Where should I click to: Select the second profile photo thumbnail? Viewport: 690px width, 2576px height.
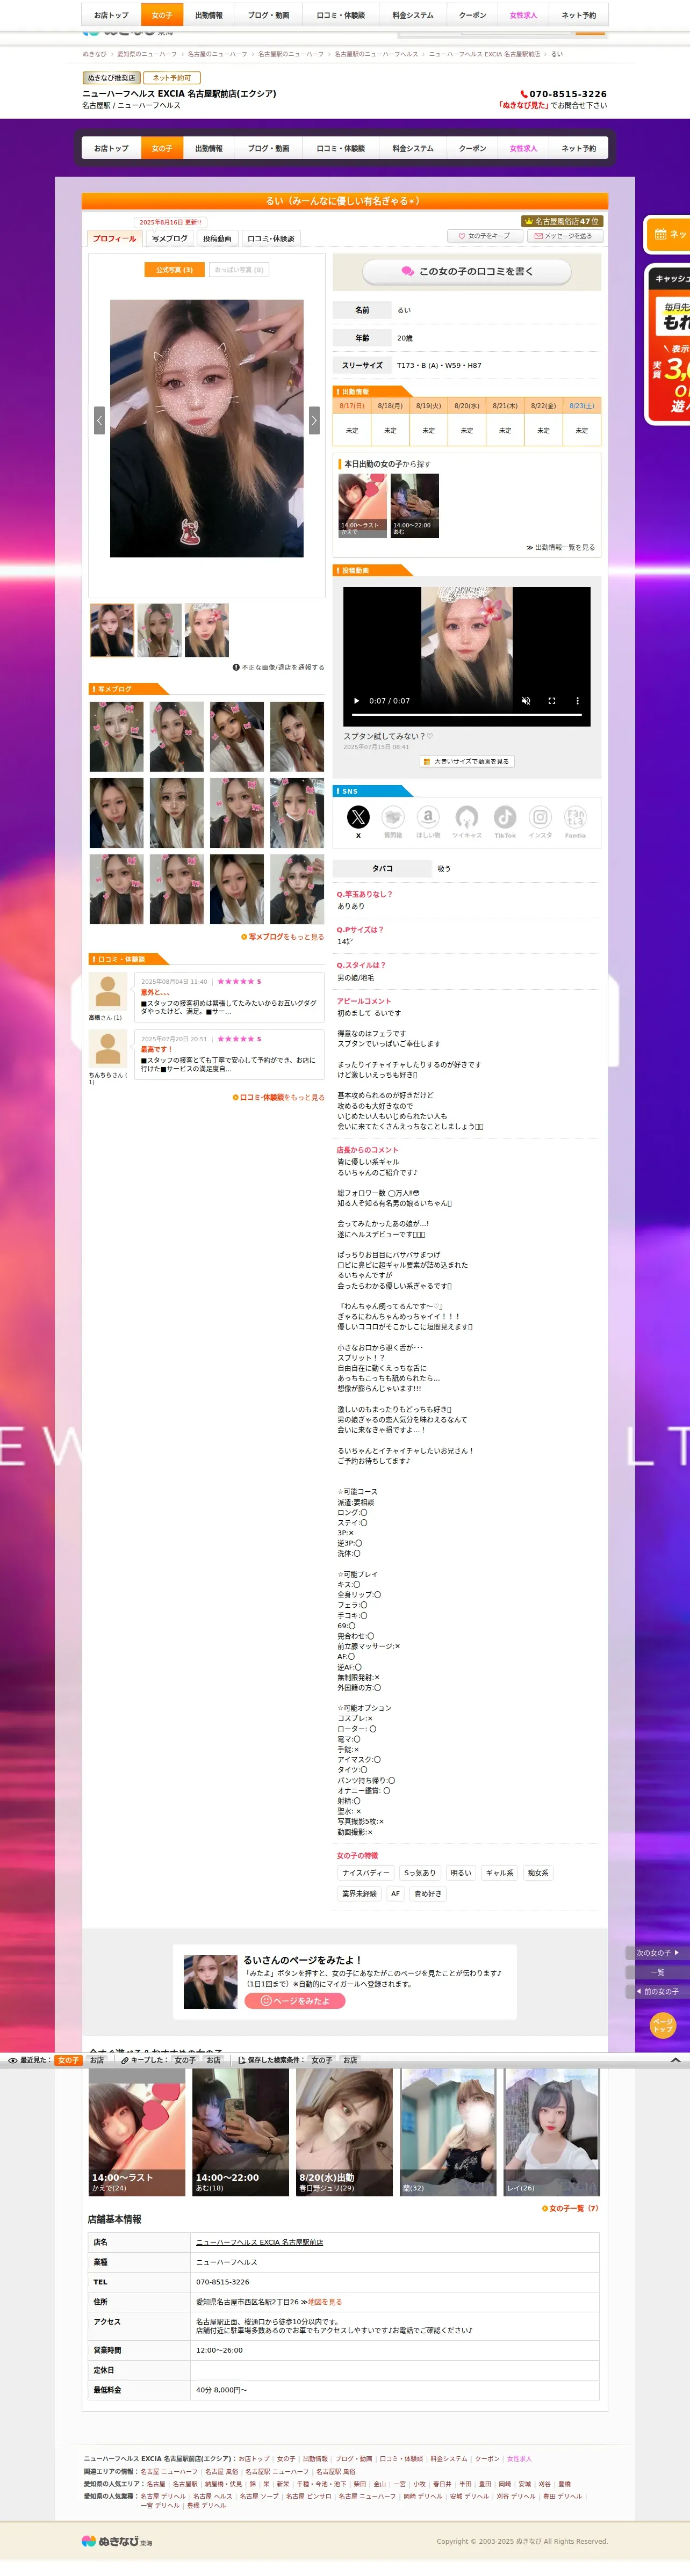pos(159,630)
